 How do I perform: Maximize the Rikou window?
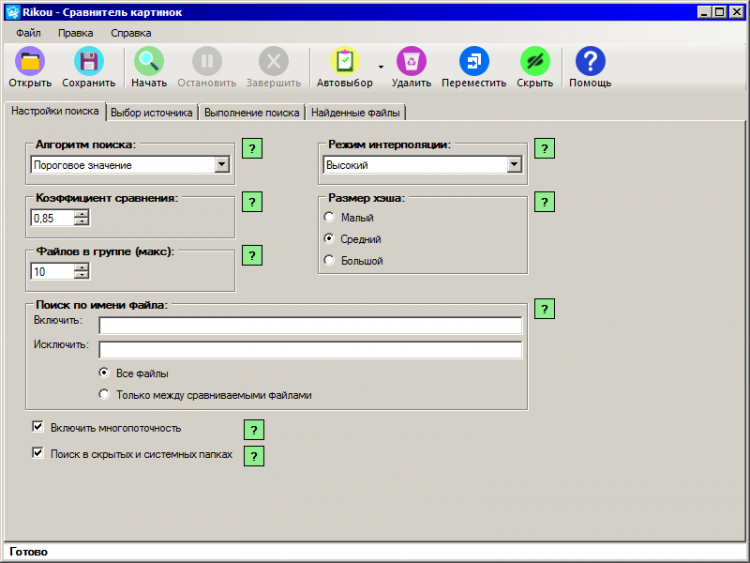click(x=719, y=12)
